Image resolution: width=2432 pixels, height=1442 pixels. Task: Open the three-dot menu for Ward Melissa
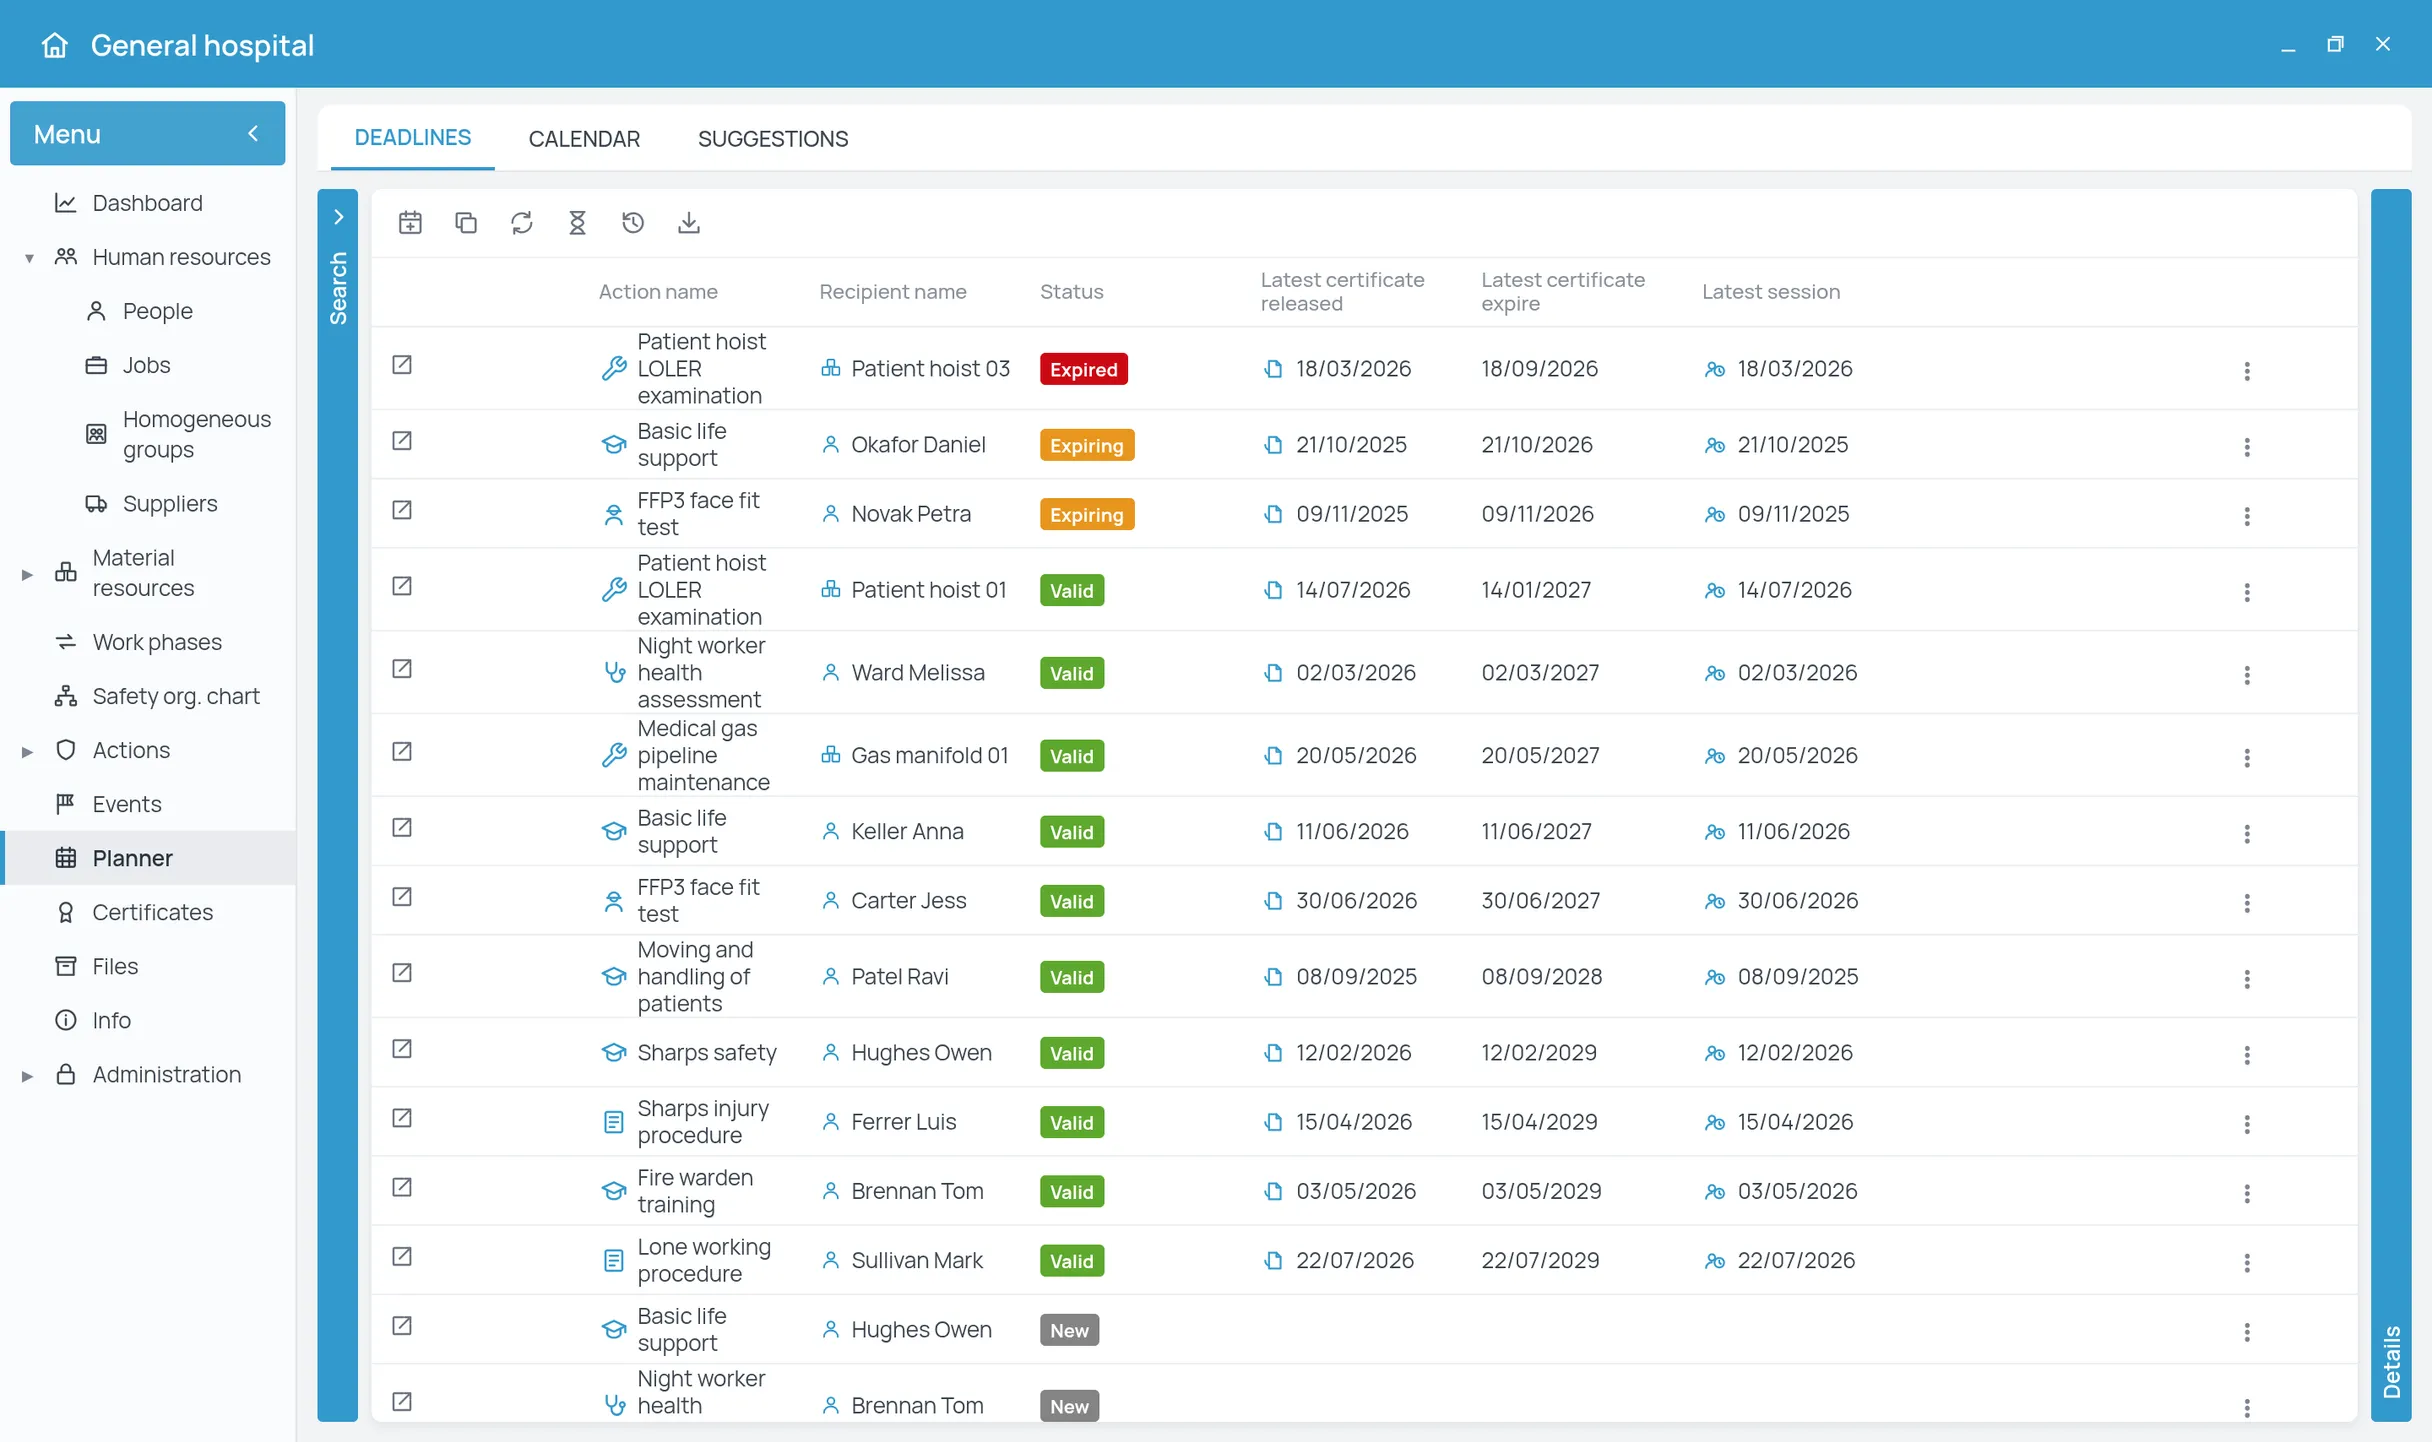tap(2247, 675)
